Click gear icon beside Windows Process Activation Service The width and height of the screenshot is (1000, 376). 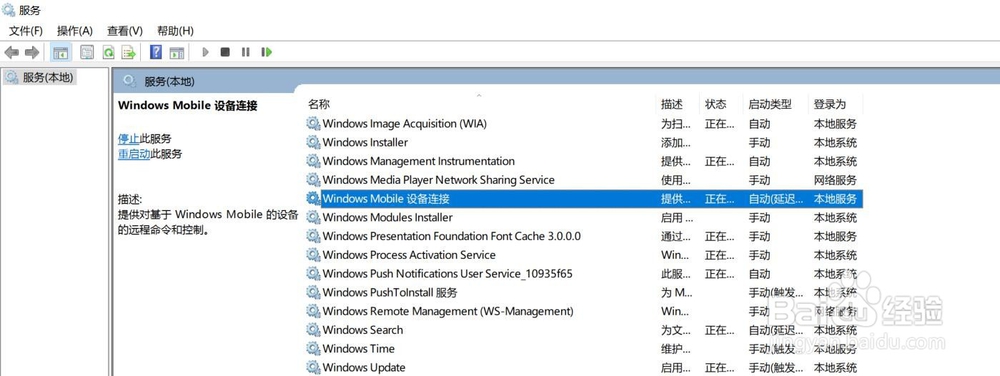click(x=313, y=255)
